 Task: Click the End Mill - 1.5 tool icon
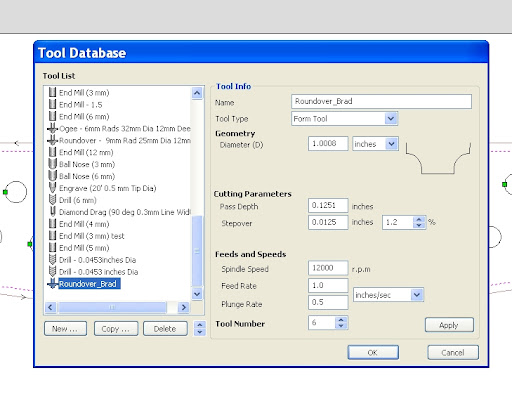[52, 104]
